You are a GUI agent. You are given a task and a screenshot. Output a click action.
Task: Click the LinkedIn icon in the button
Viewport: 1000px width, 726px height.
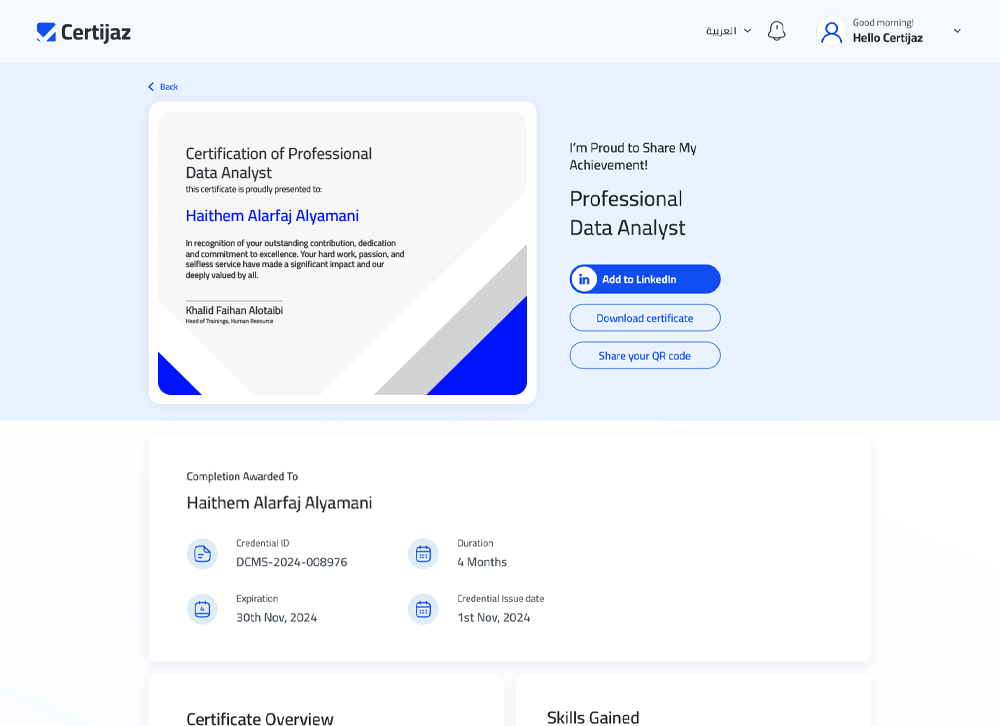[x=584, y=279]
